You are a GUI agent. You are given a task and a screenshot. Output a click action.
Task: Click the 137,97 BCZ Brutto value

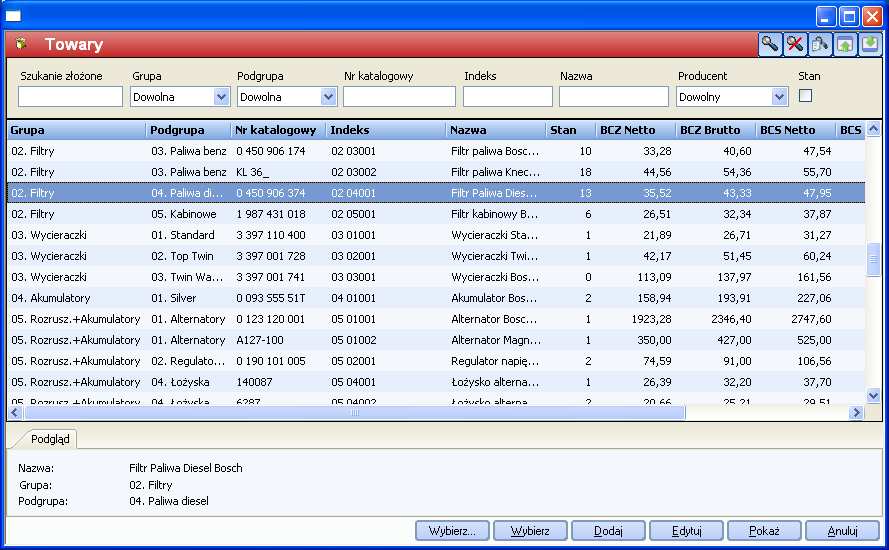[734, 277]
